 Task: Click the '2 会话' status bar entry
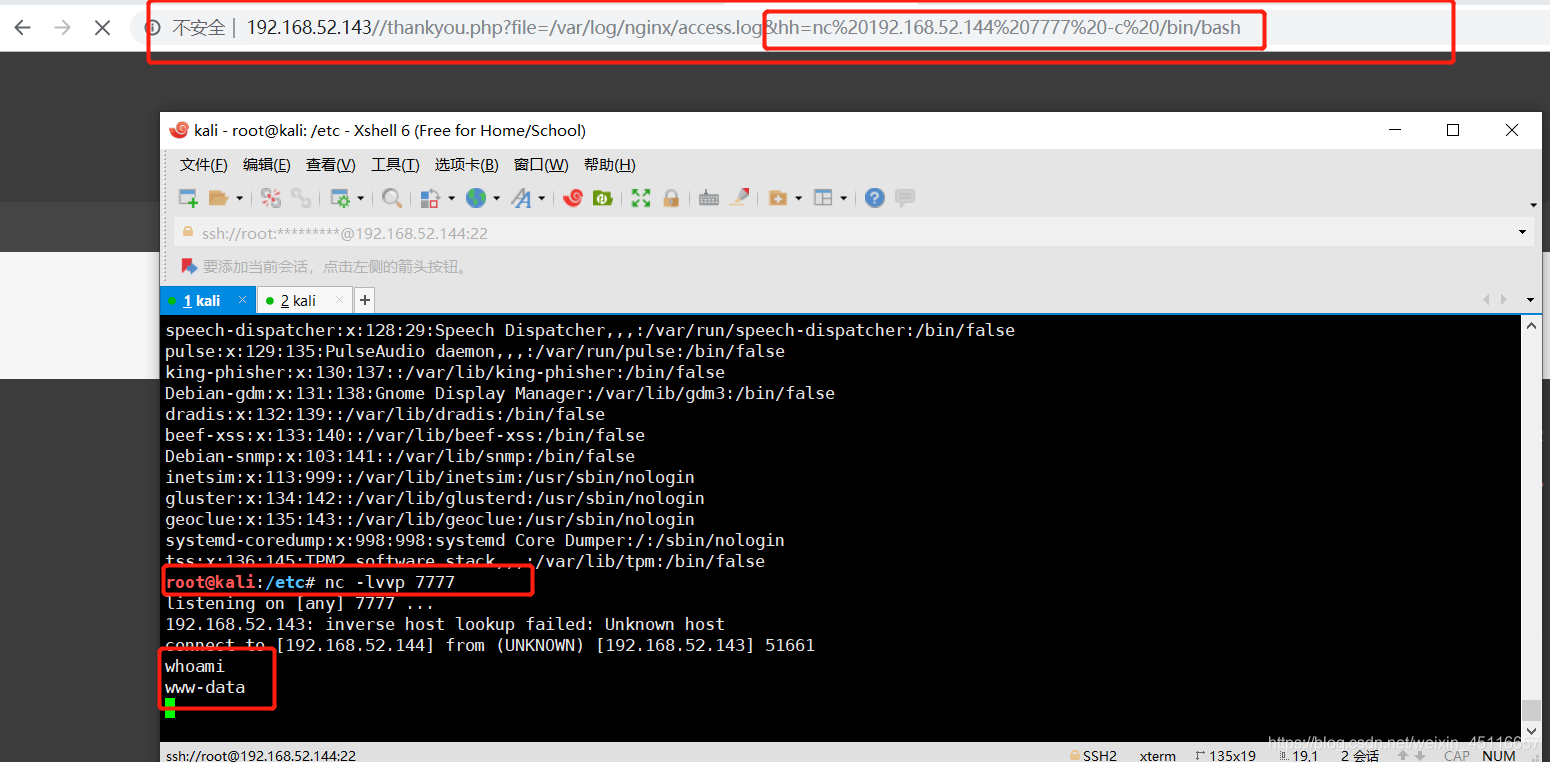point(1360,755)
